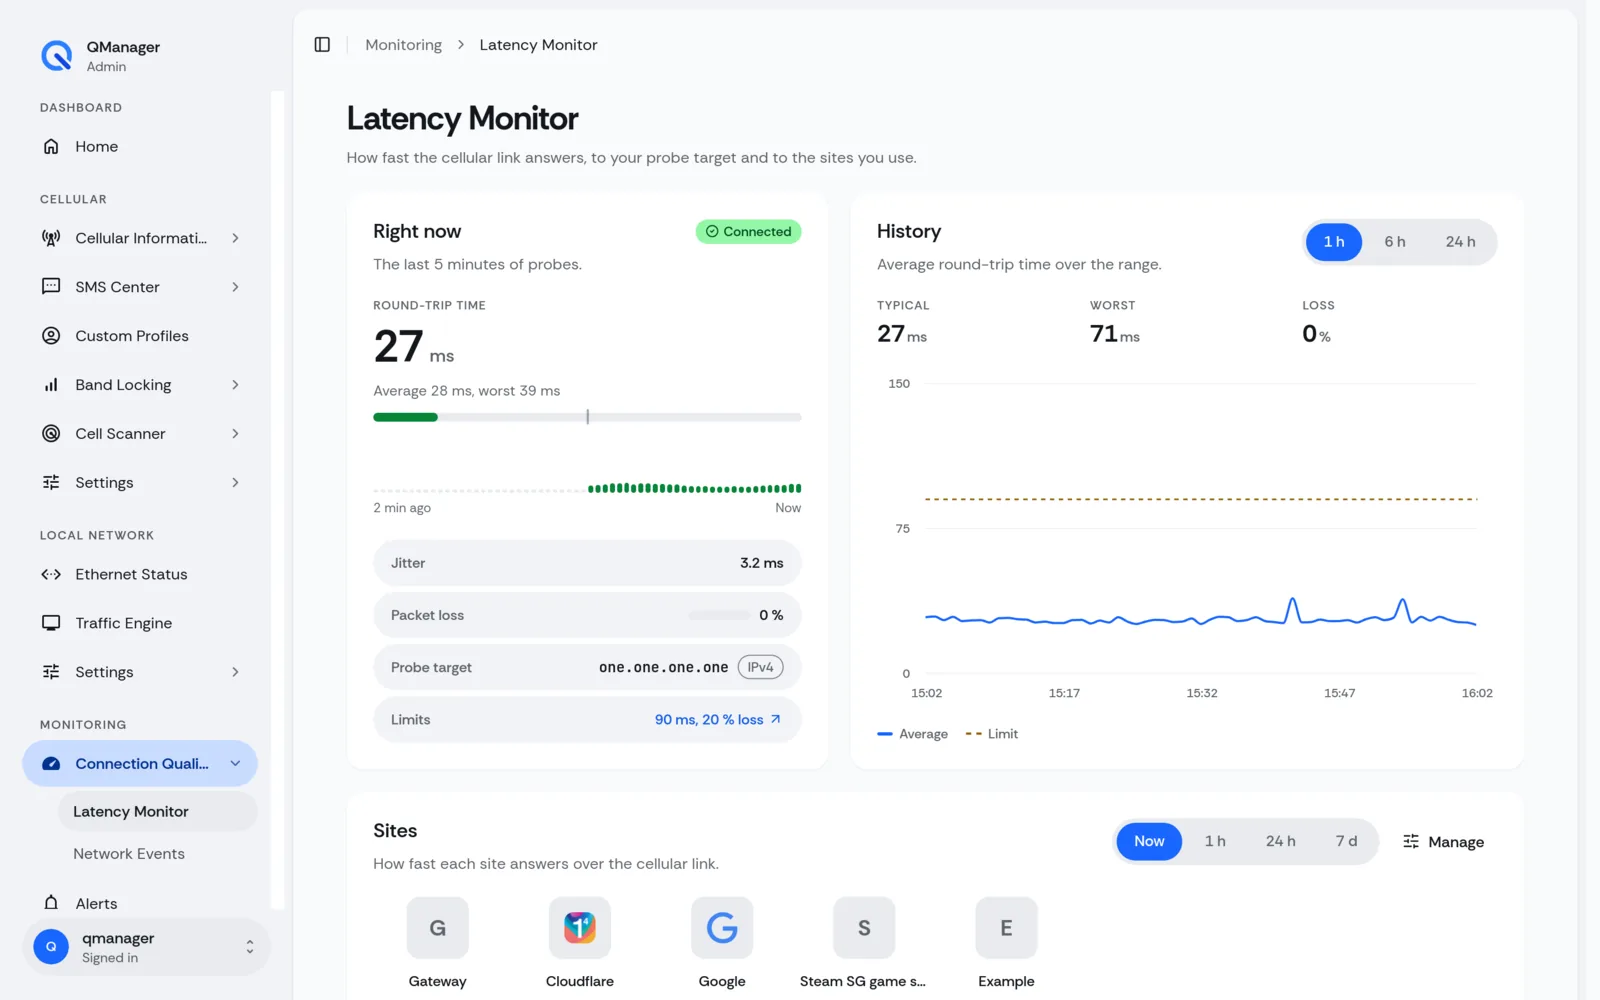Click the Manage sites button
This screenshot has width=1600, height=1000.
click(x=1443, y=842)
